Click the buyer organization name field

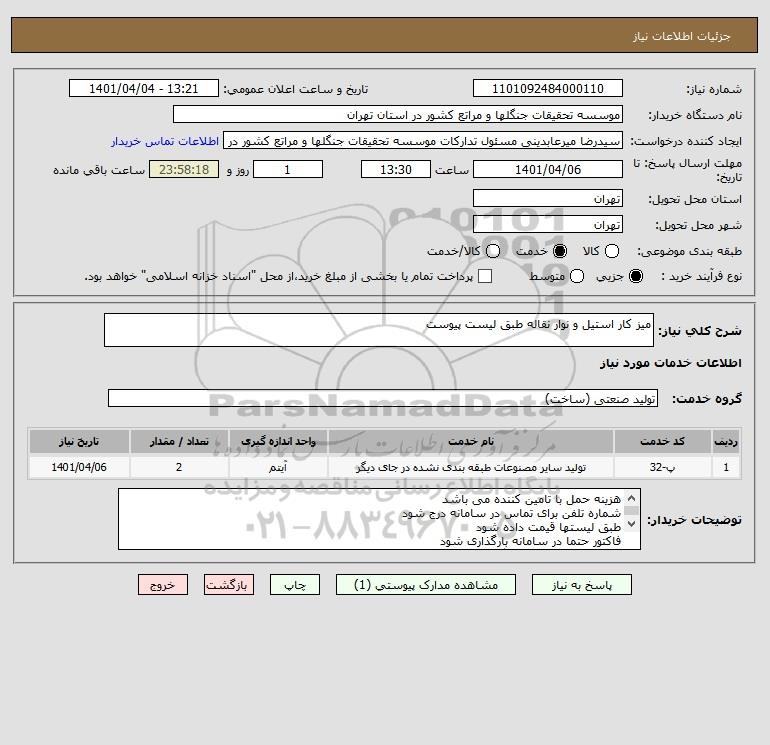pos(398,115)
